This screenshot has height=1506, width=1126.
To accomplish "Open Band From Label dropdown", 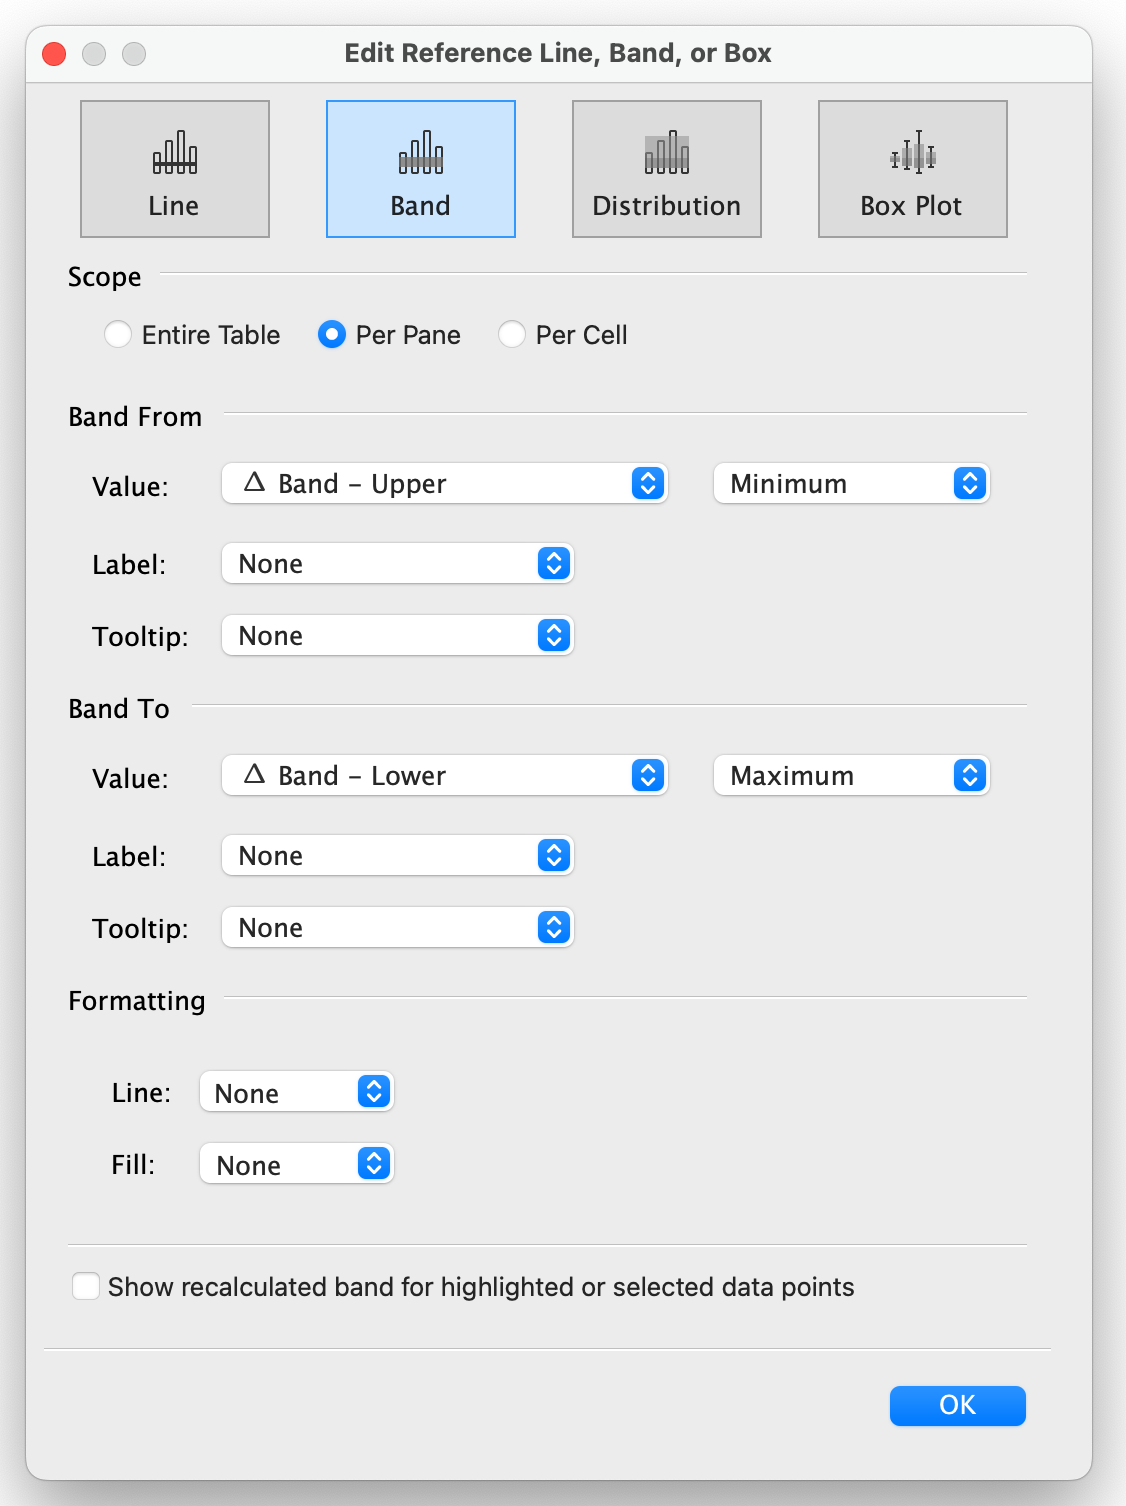I will click(x=397, y=564).
